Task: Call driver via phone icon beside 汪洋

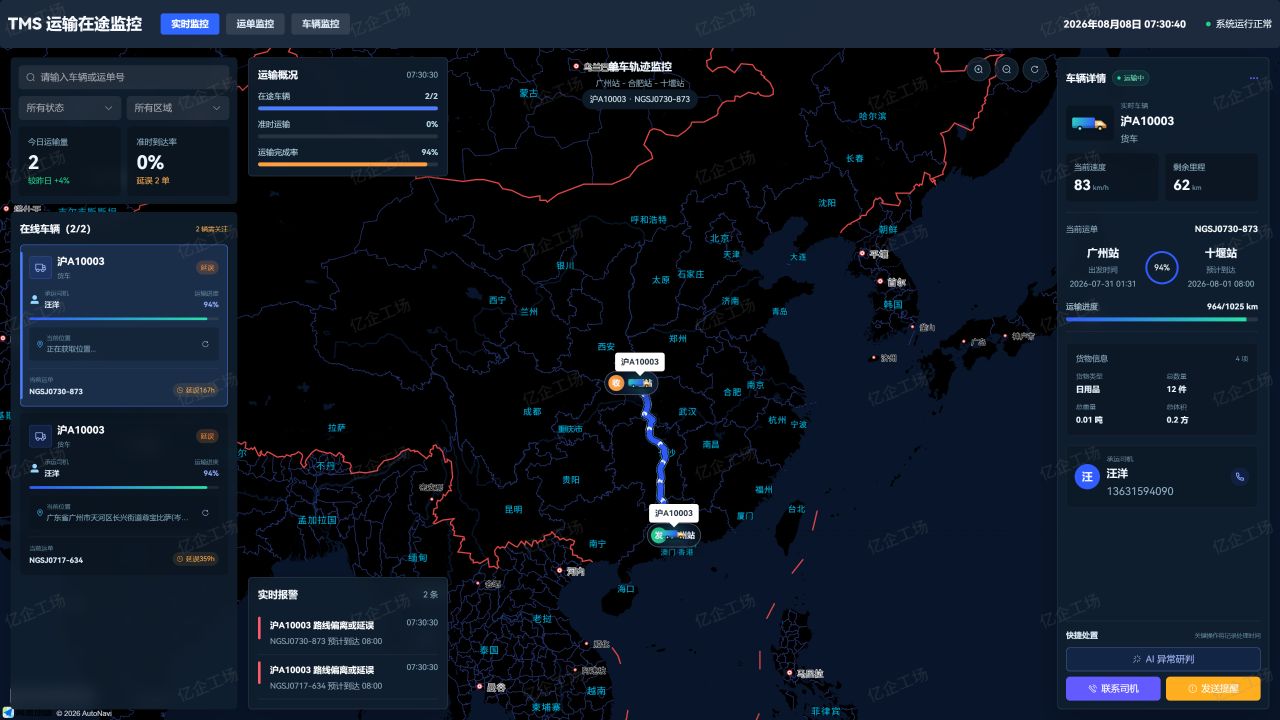Action: (1240, 477)
